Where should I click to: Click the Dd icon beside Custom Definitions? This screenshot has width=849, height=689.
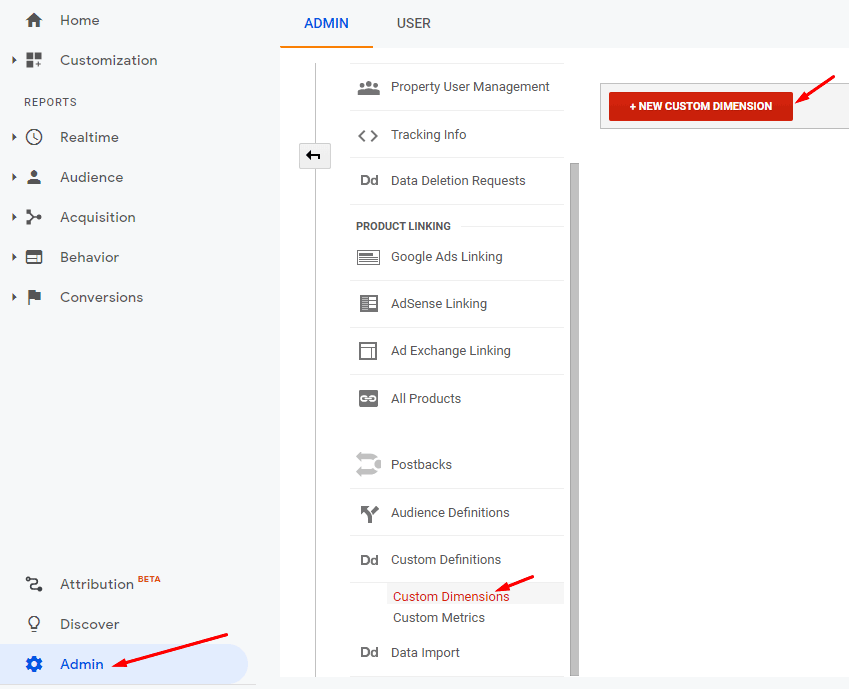[369, 560]
